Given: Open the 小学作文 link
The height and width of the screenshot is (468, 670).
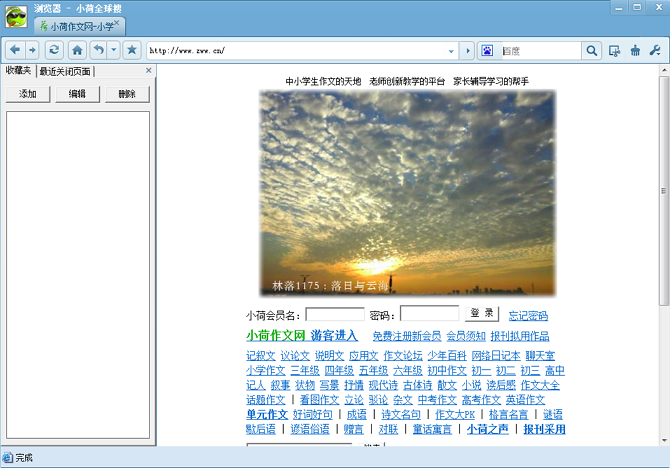Looking at the screenshot, I should click(x=266, y=370).
